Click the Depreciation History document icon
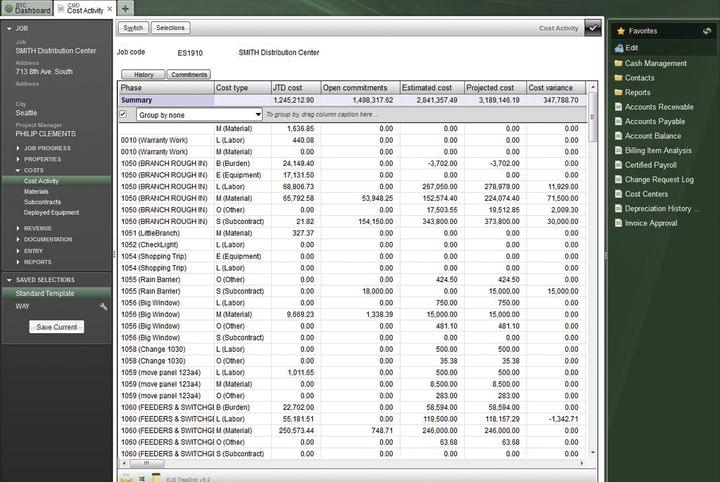 (x=619, y=208)
